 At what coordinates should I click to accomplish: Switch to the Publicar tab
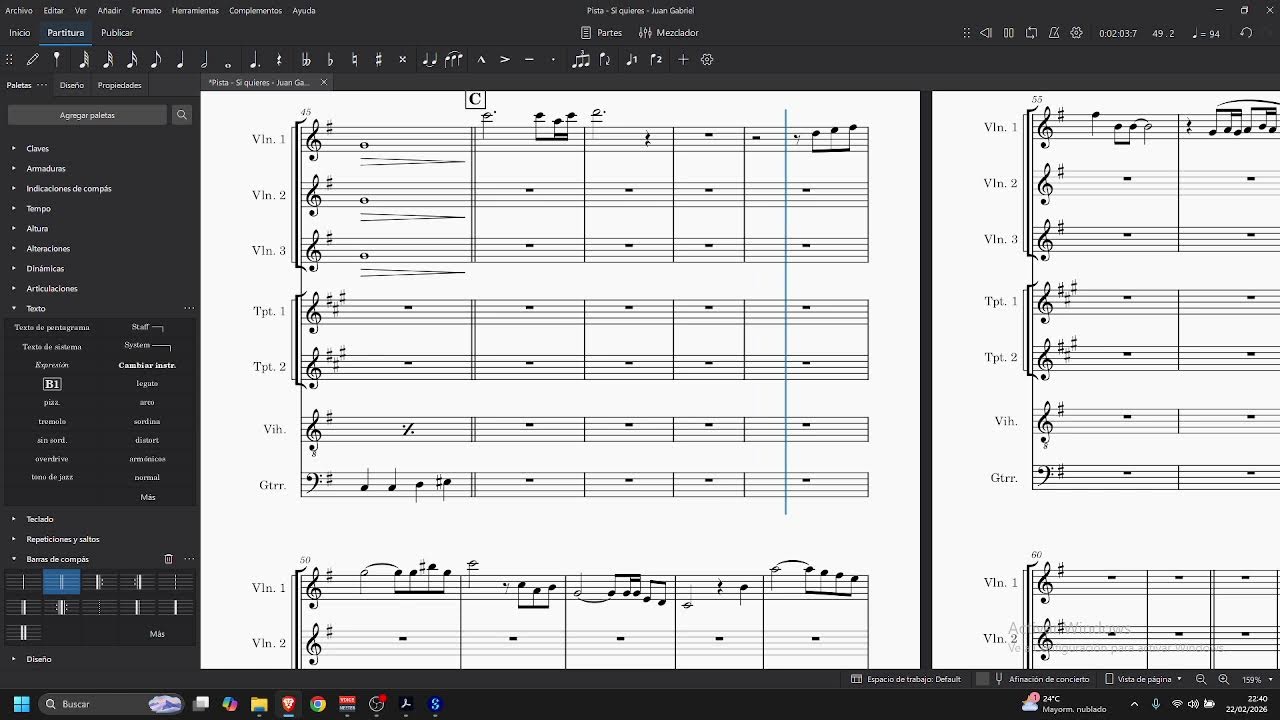(x=117, y=33)
